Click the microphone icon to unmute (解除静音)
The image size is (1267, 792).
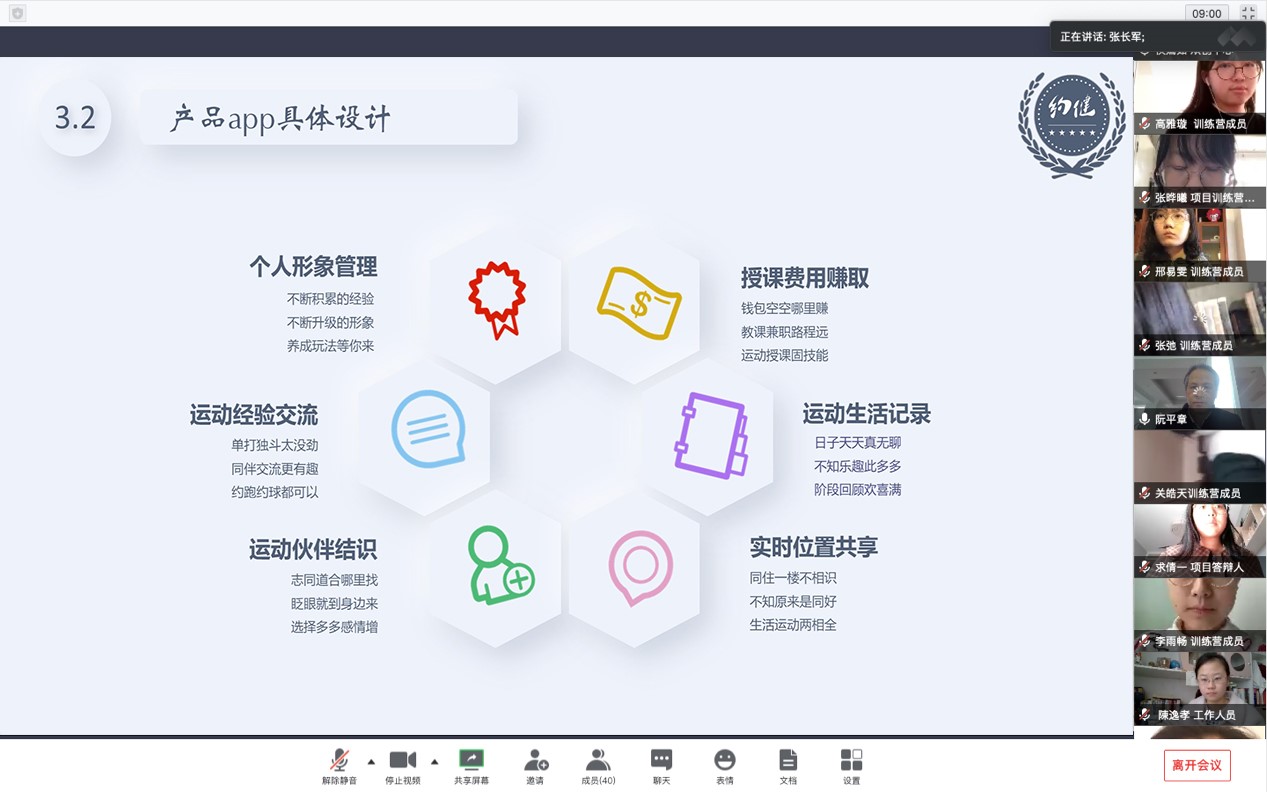tap(340, 760)
